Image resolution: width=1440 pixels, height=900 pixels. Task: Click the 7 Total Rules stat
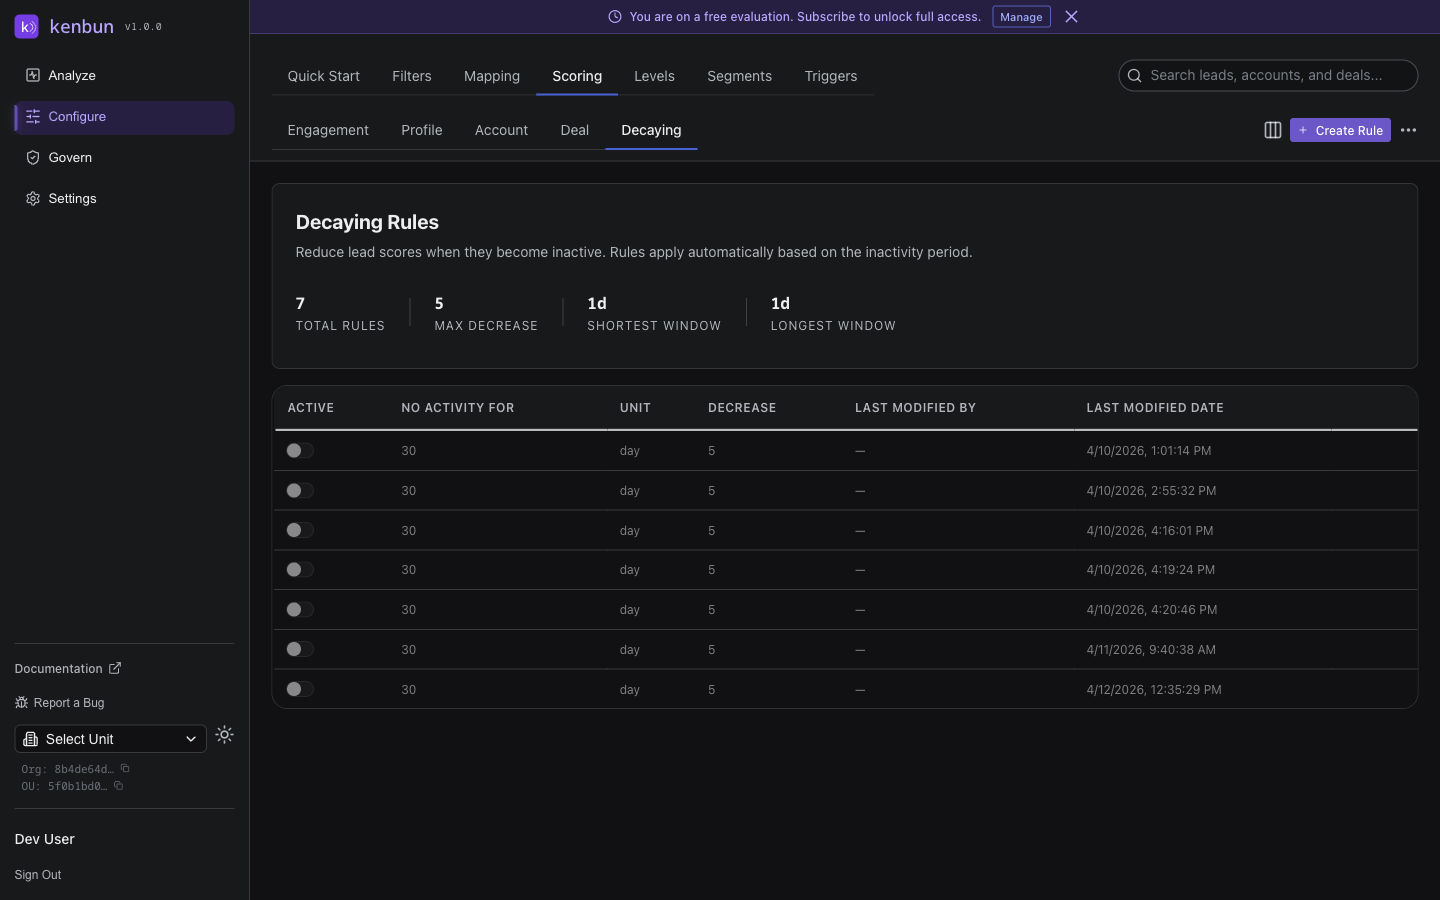(340, 313)
